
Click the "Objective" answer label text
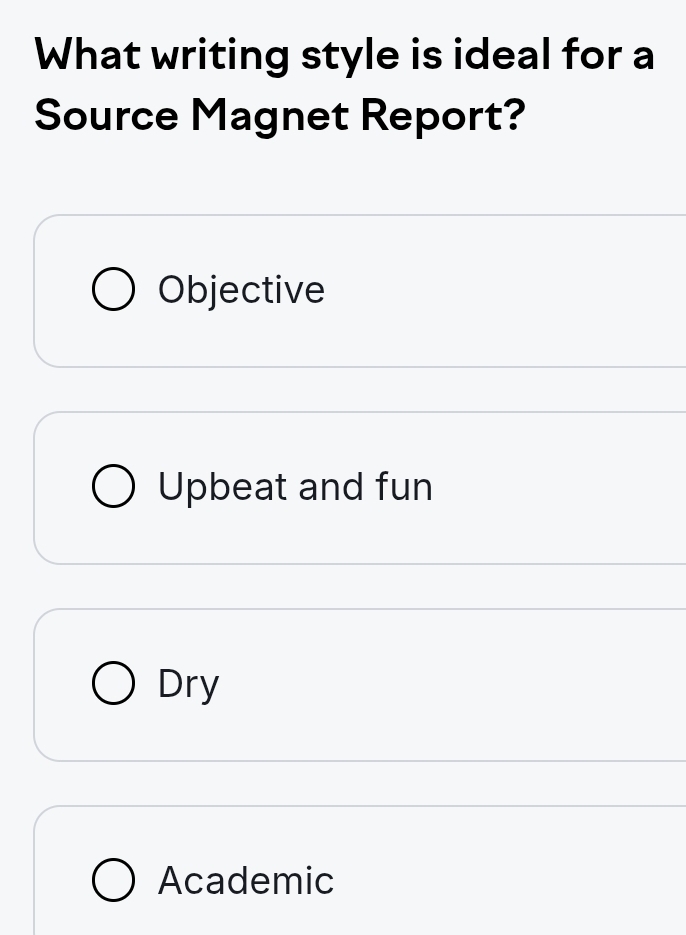[x=241, y=291]
